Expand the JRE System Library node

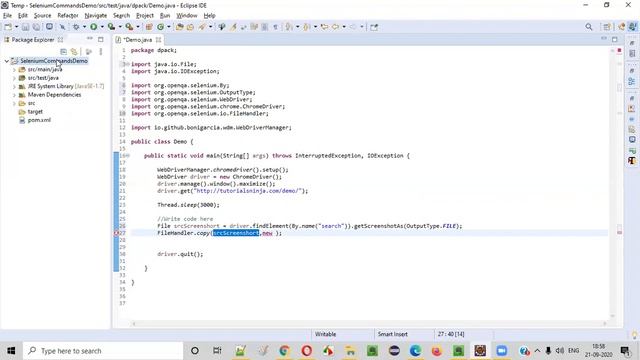click(x=14, y=87)
